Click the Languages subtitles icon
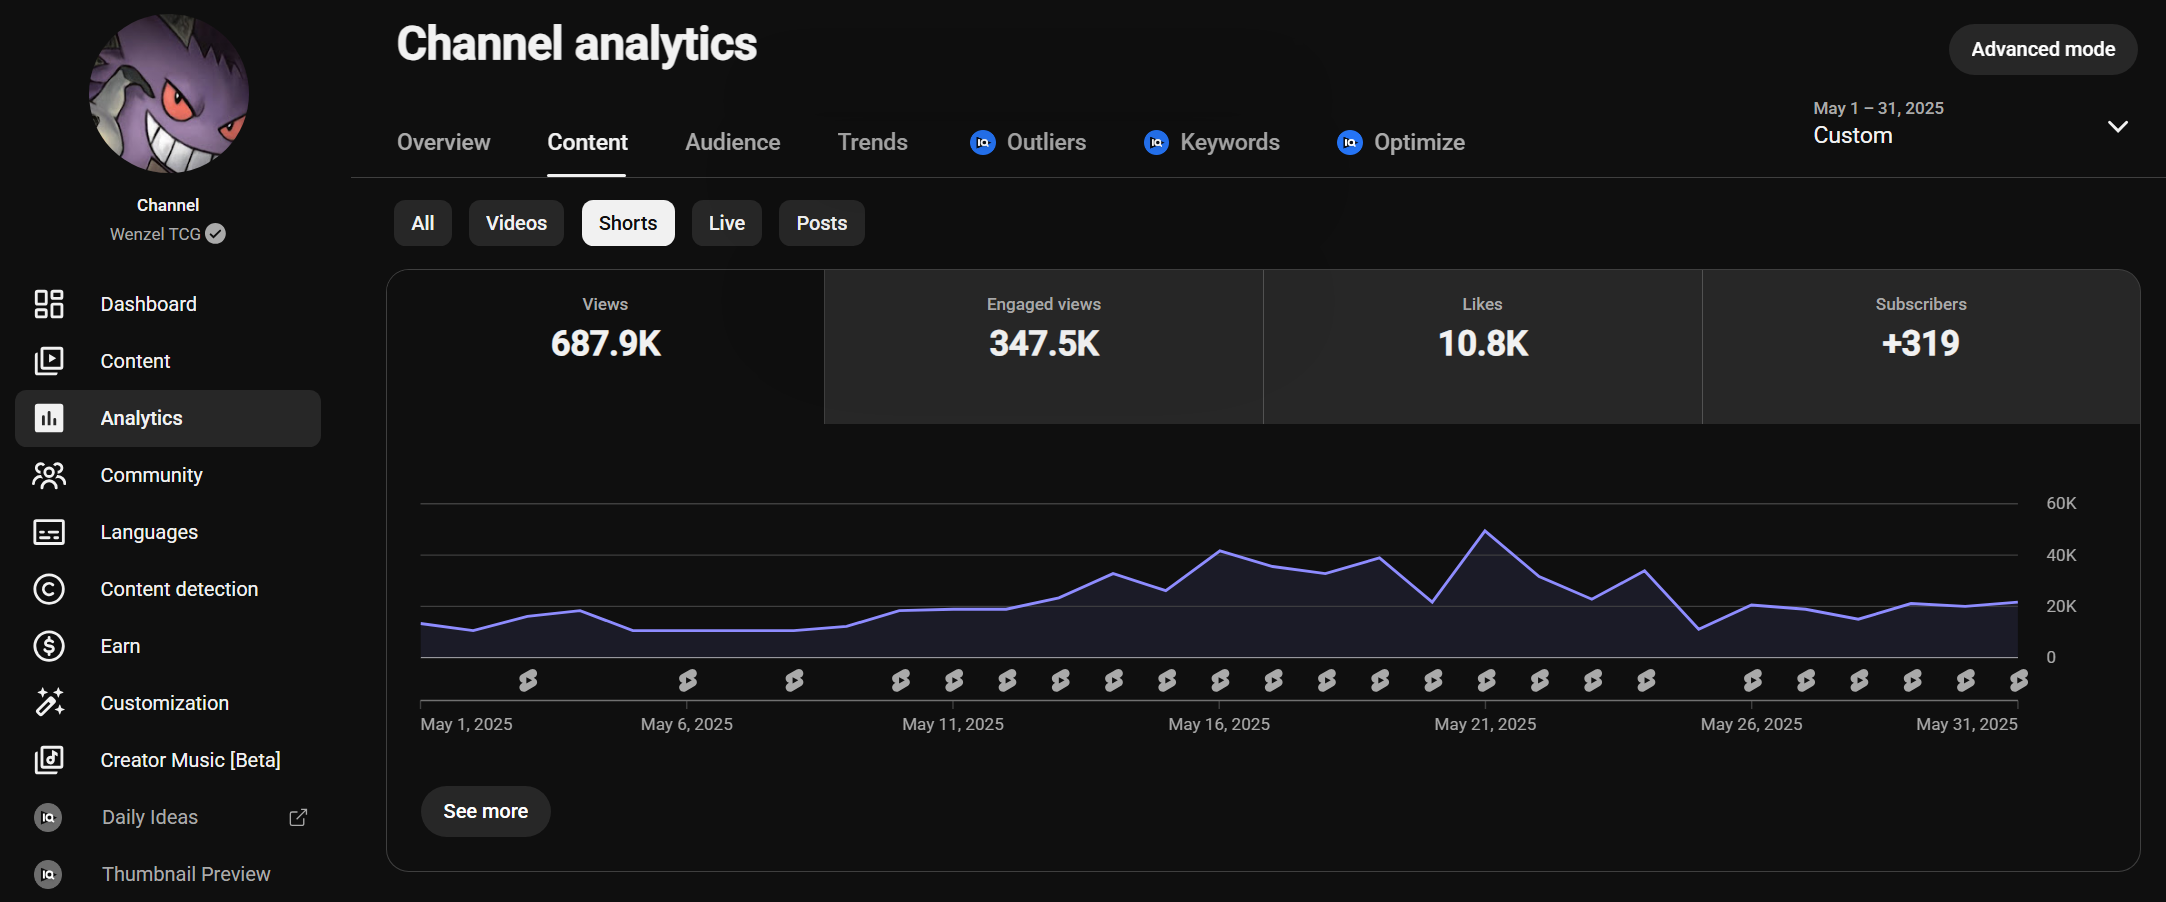 49,532
